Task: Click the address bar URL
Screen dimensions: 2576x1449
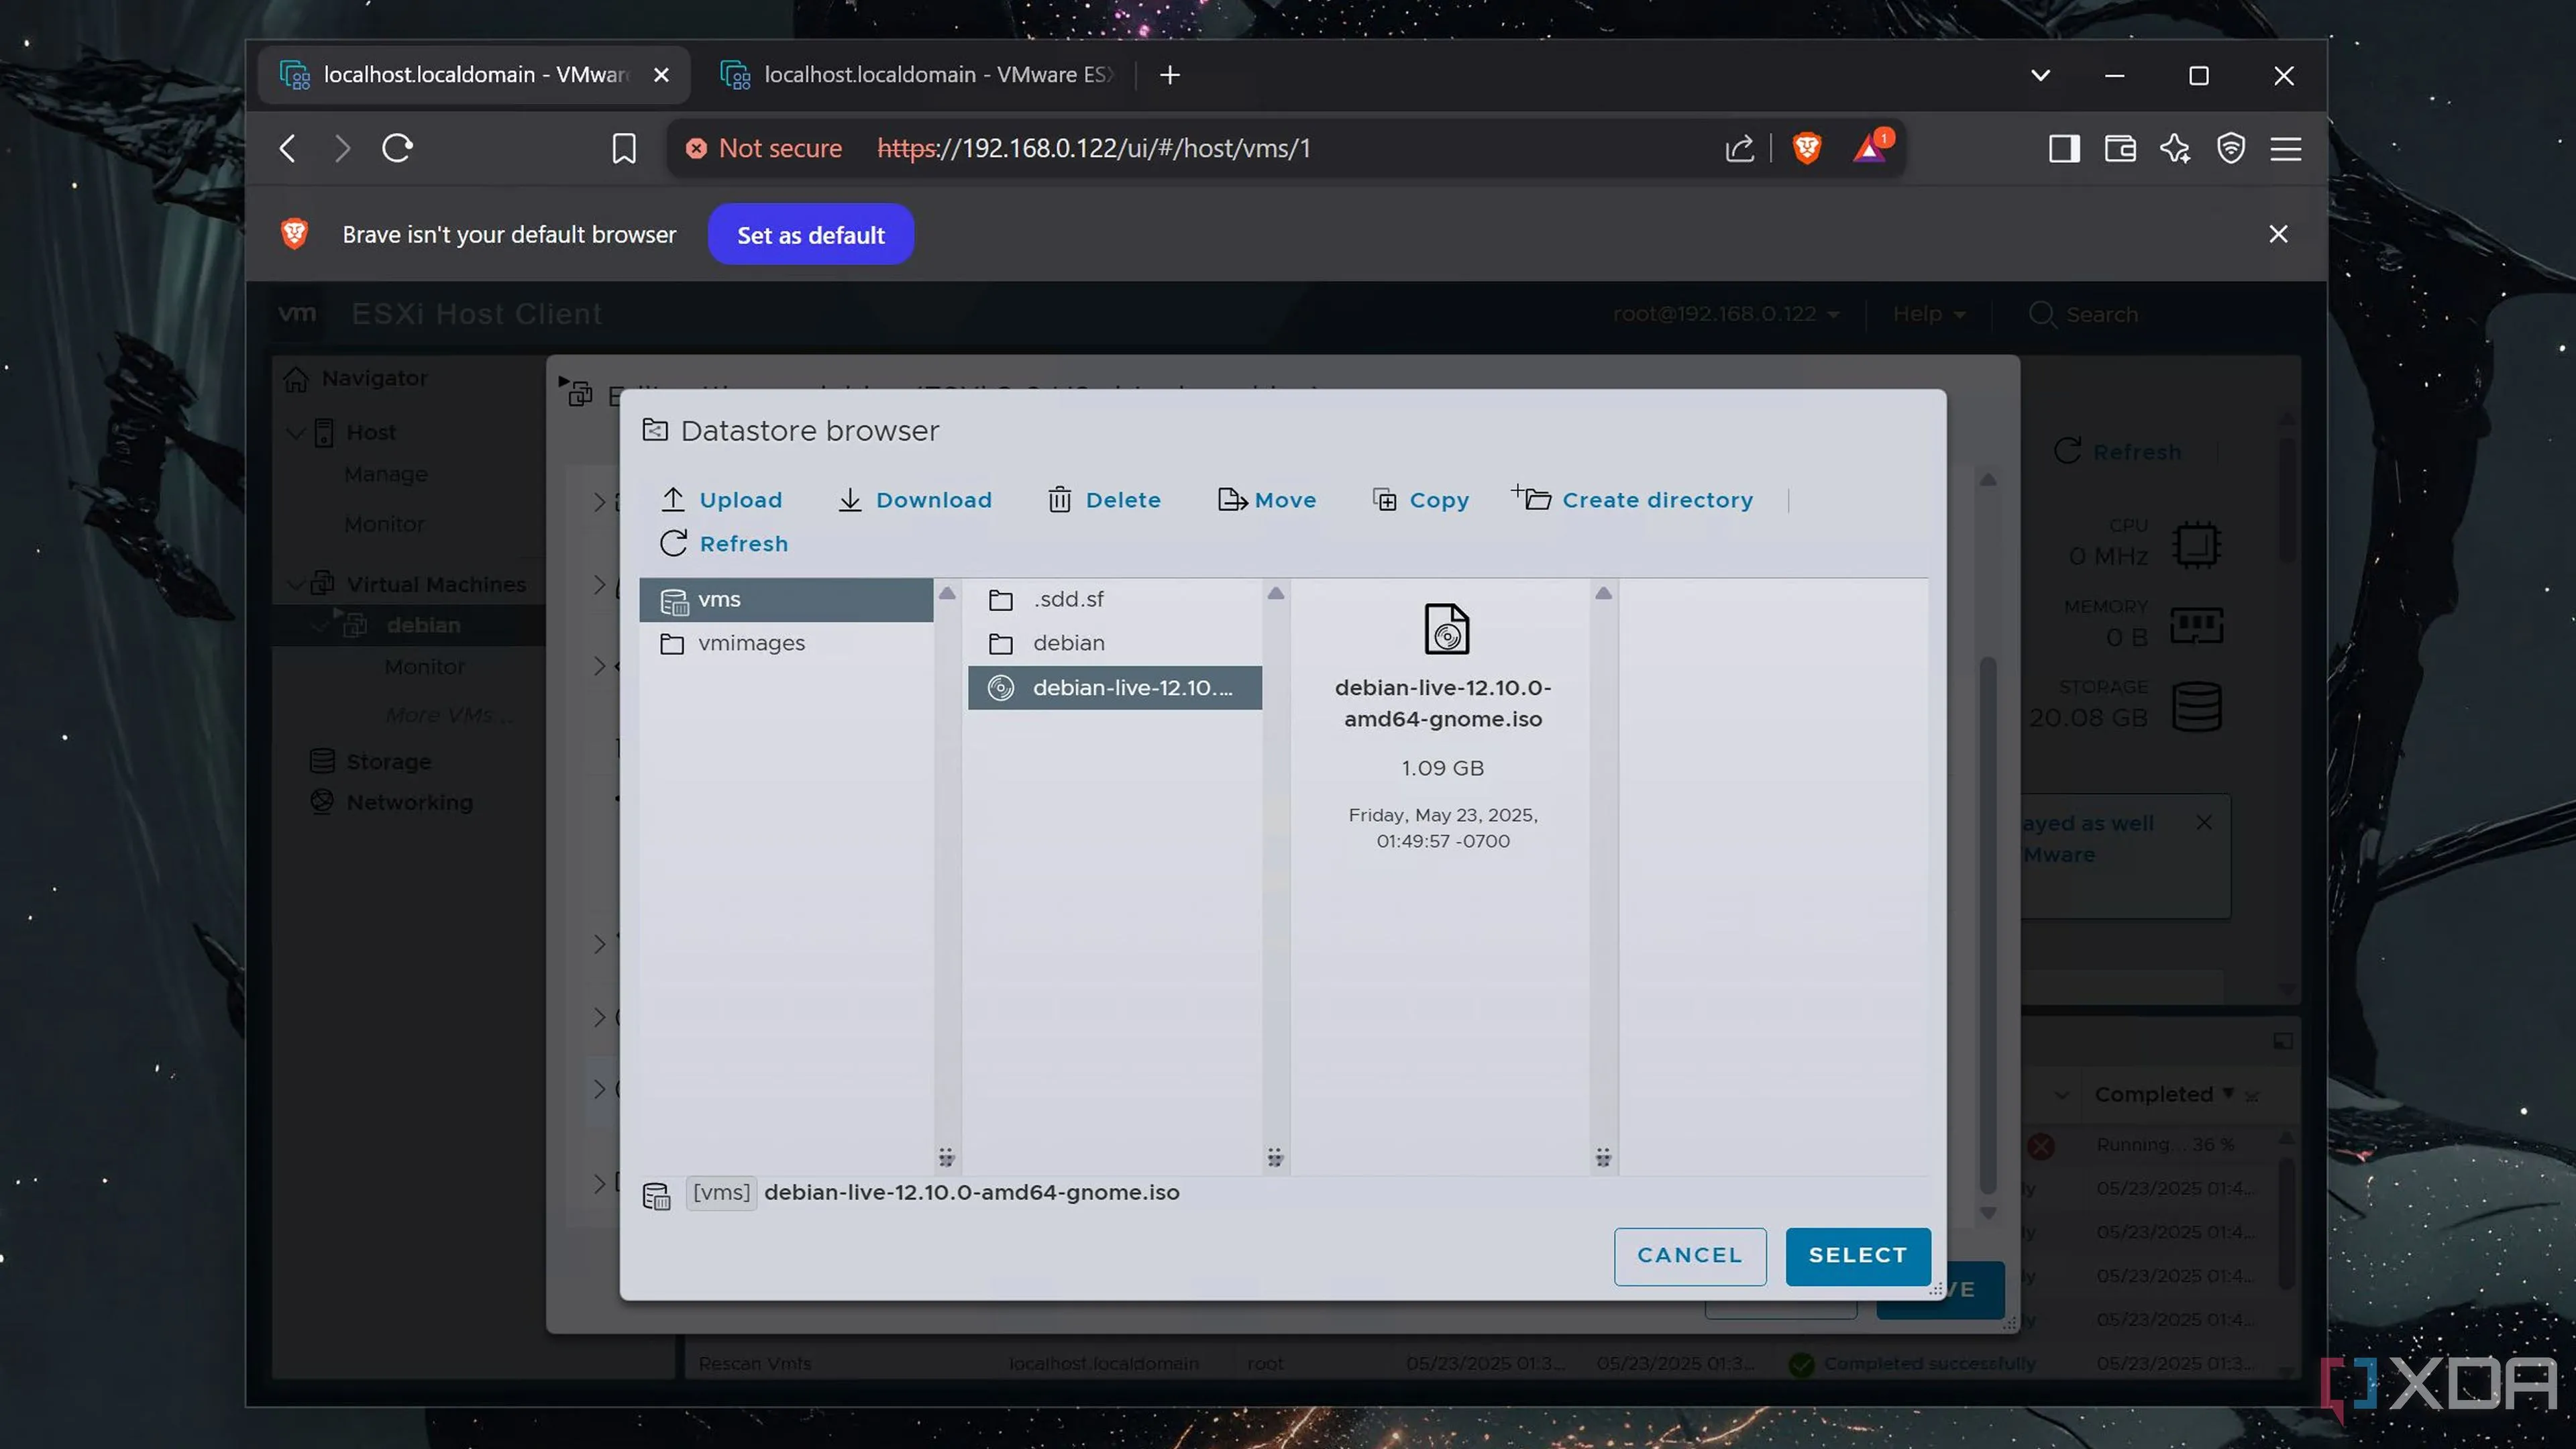Action: pos(1094,149)
